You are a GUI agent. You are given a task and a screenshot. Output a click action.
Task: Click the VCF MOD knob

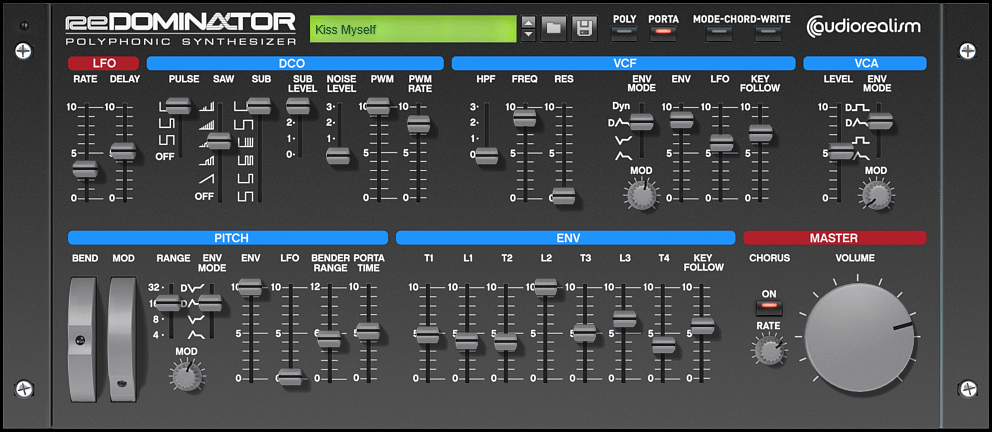642,195
